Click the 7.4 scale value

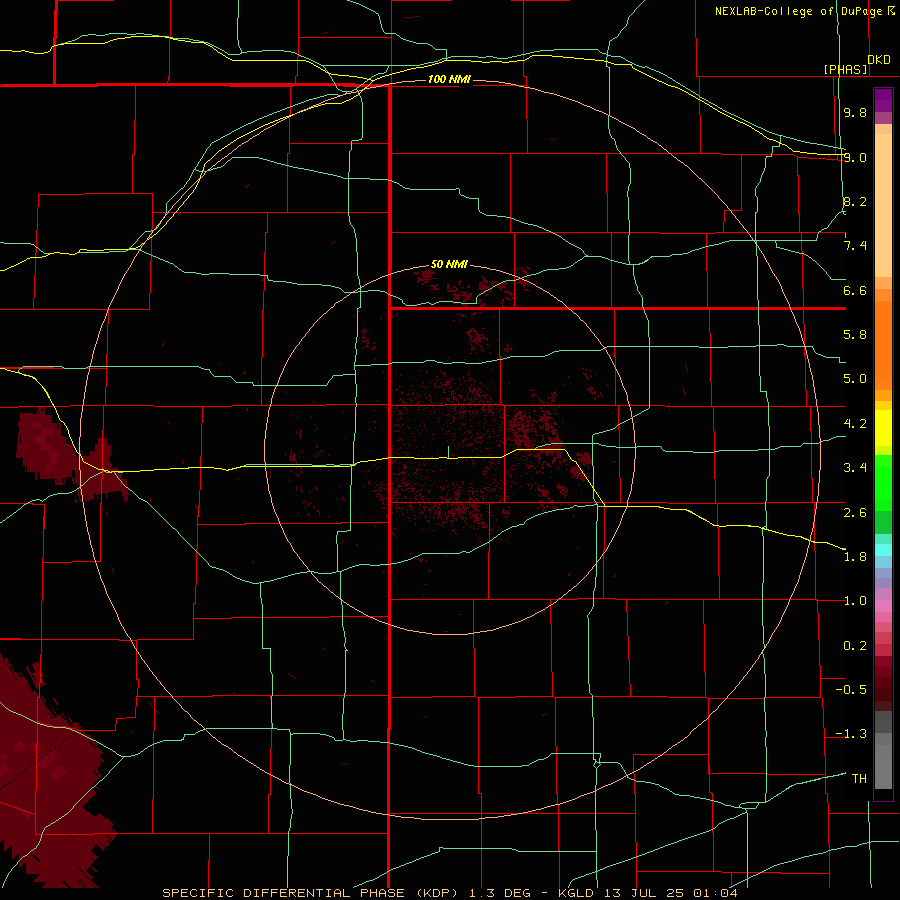pos(855,245)
